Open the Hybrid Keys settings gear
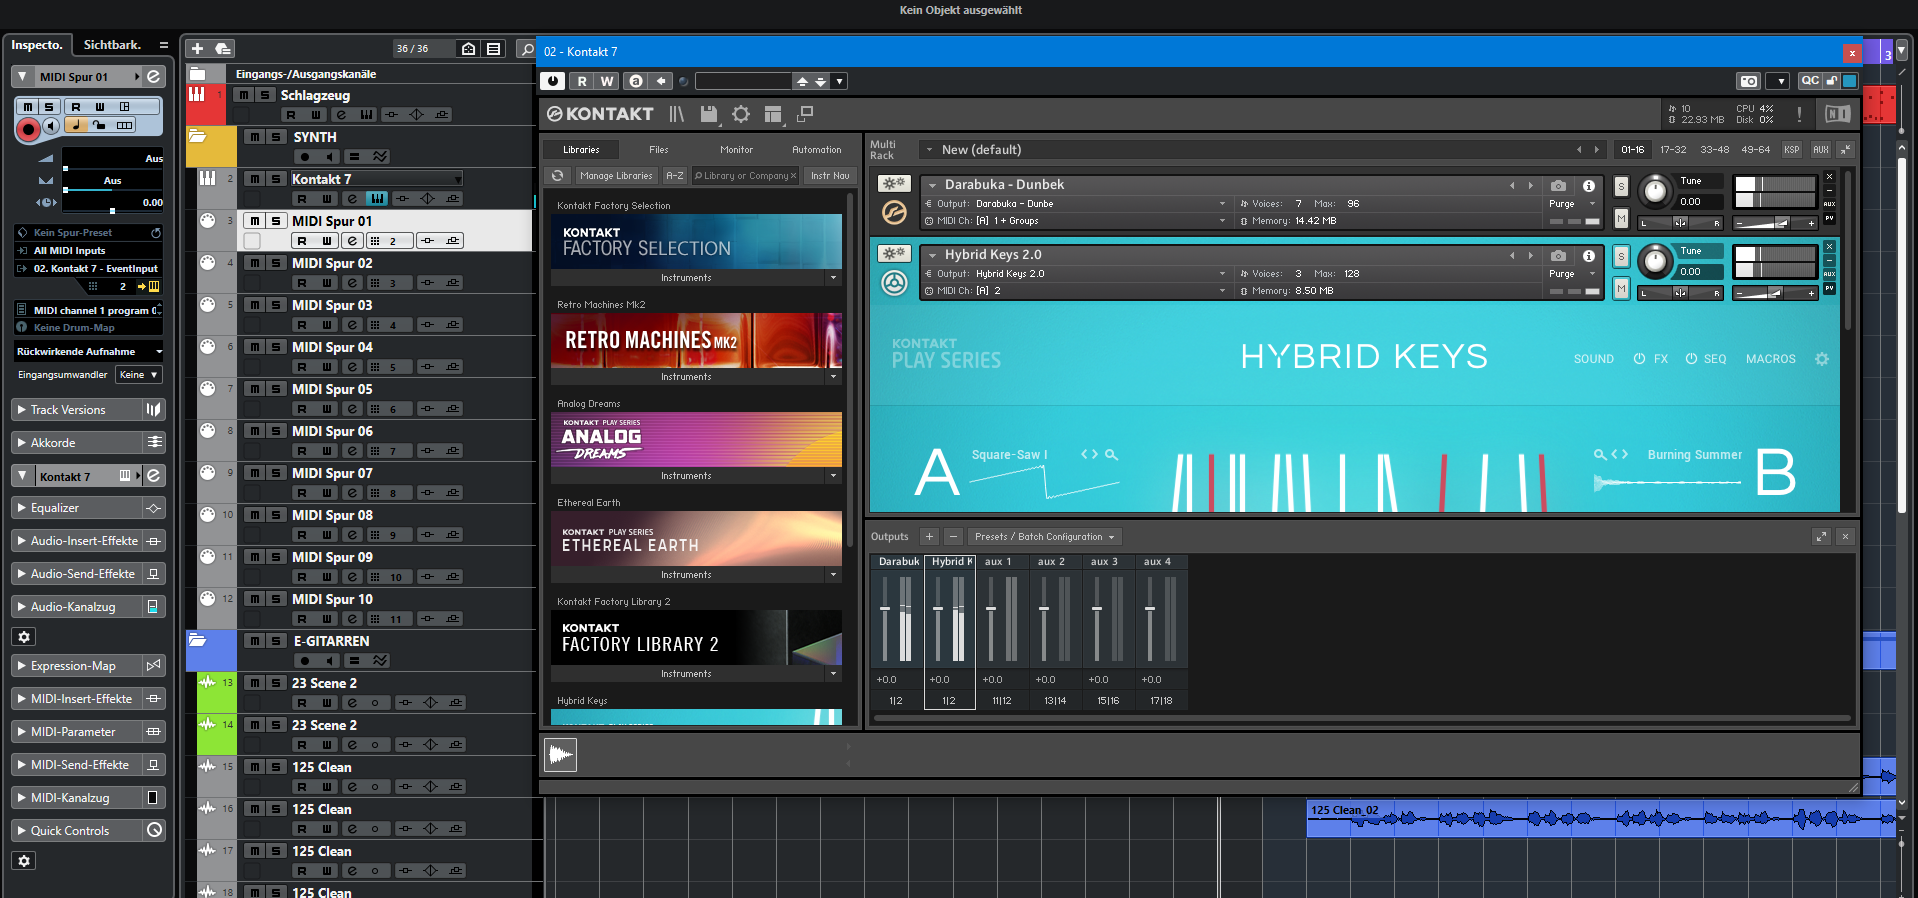1918x898 pixels. [x=1822, y=359]
